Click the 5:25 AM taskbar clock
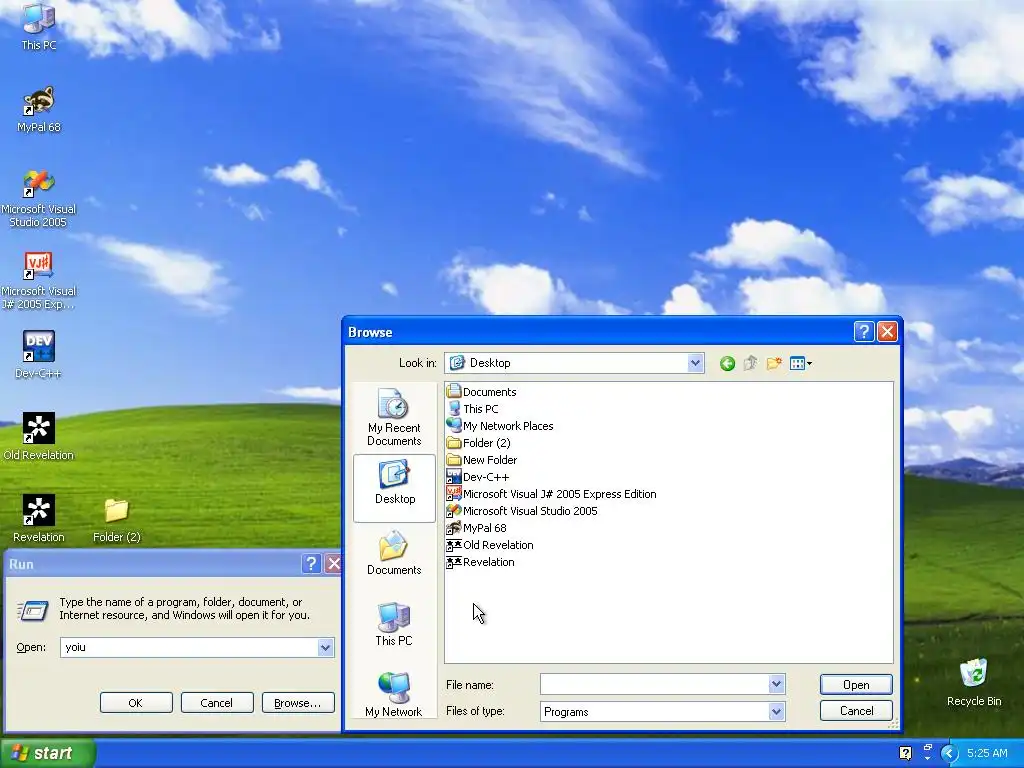This screenshot has height=768, width=1024. (x=987, y=753)
